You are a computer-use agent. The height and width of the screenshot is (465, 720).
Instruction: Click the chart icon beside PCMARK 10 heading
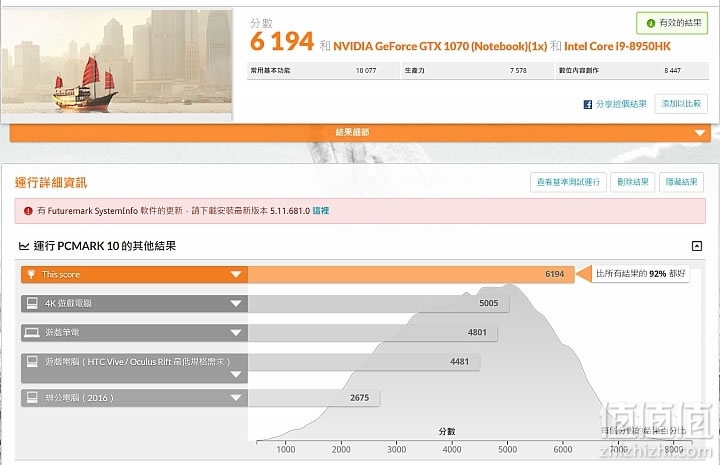24,246
